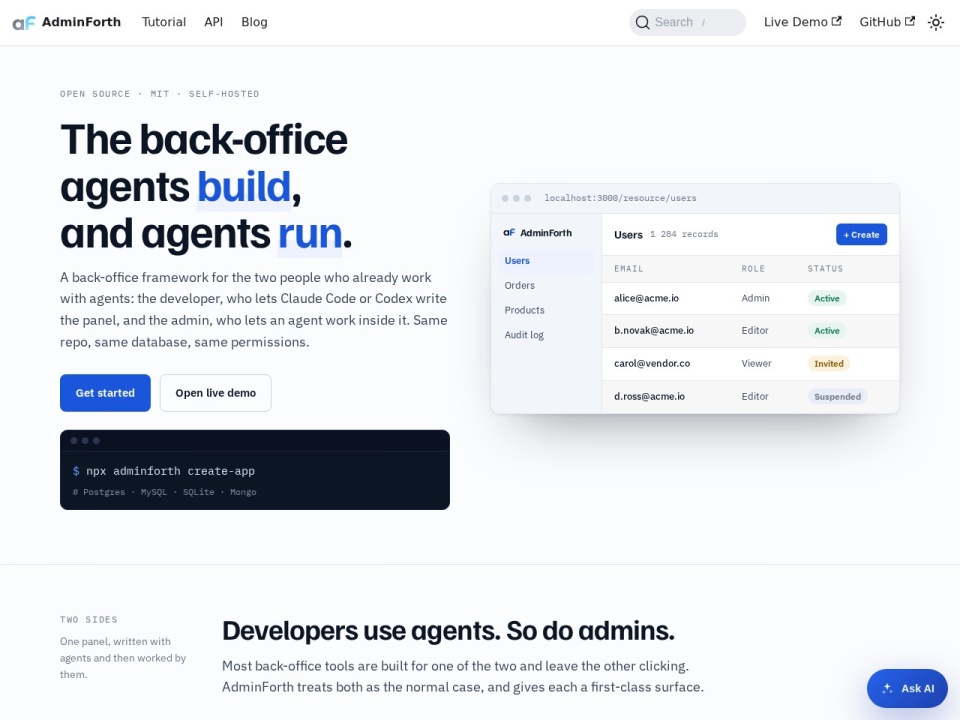Click the Get started button

point(105,393)
